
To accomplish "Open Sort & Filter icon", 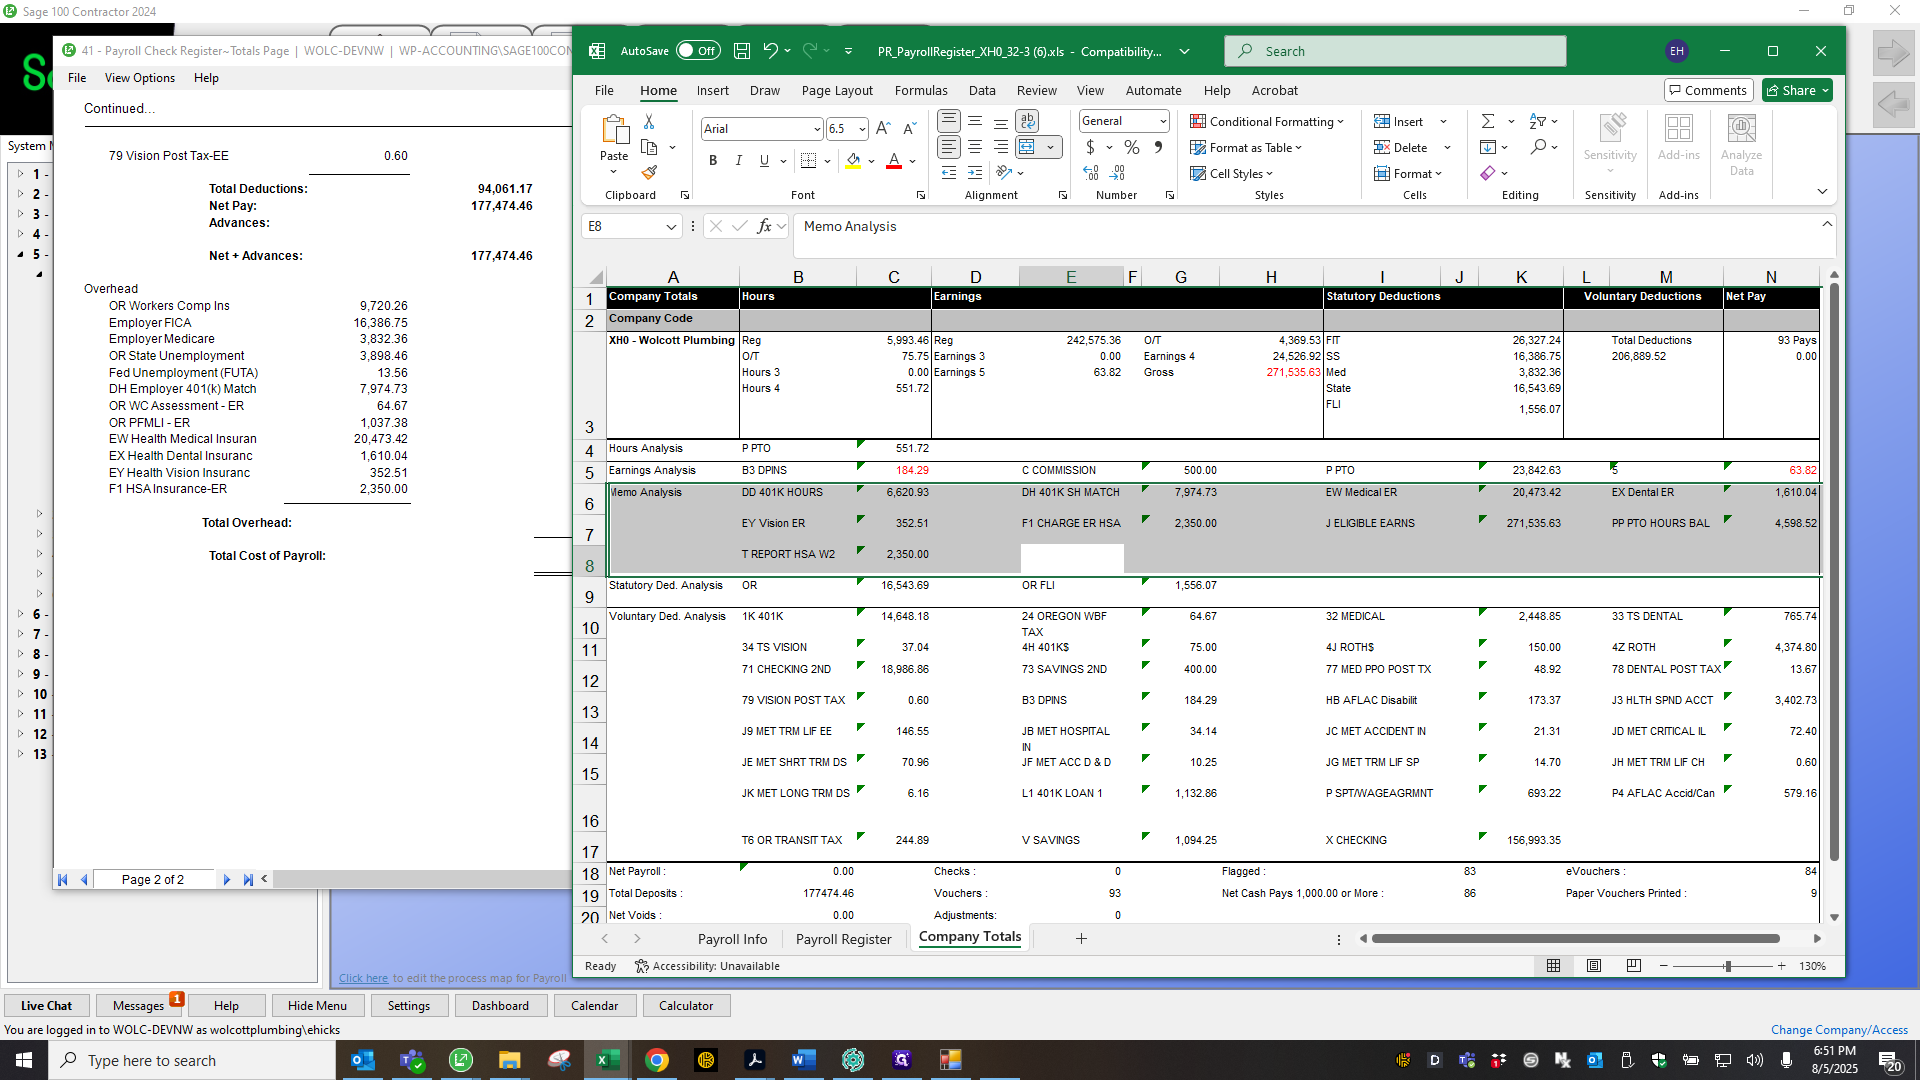I will click(x=1538, y=121).
